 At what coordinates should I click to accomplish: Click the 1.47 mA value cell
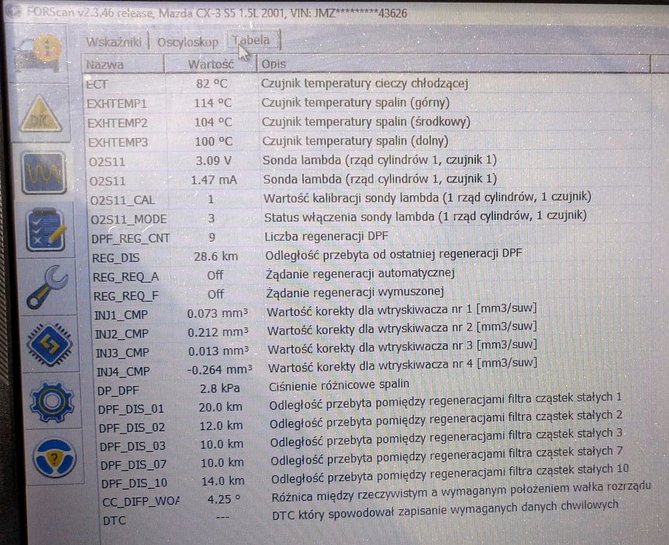[x=214, y=180]
